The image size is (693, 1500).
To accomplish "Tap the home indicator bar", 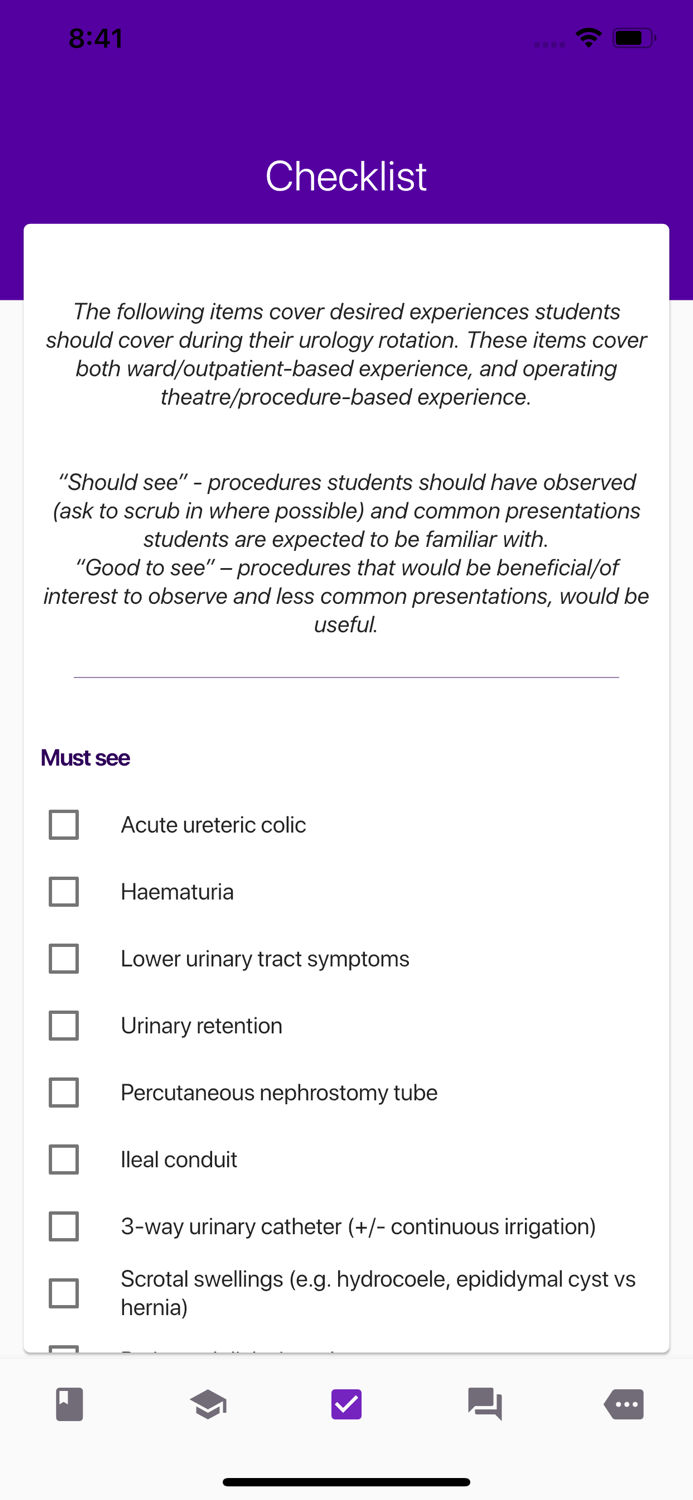I will click(x=346, y=1481).
